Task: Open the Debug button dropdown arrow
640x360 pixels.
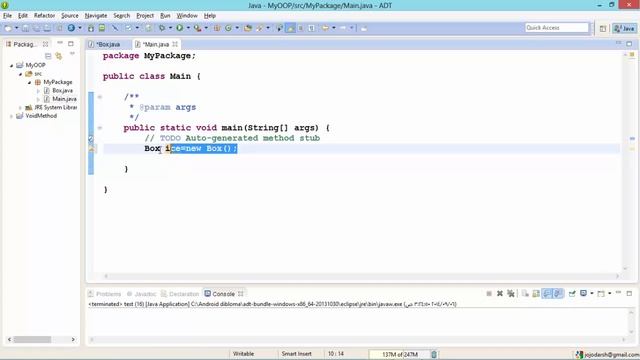Action: pyautogui.click(x=170, y=28)
